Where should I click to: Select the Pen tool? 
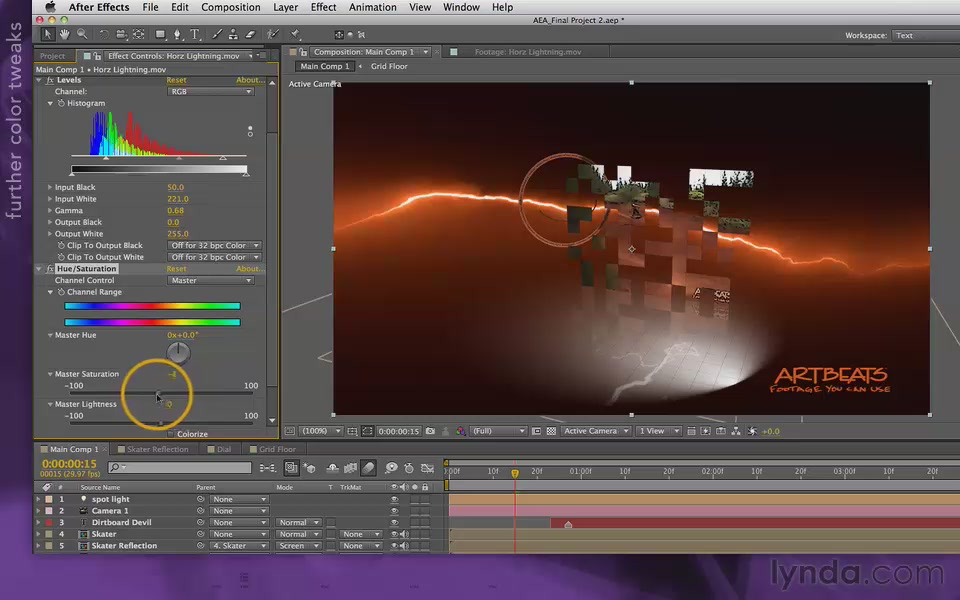178,34
